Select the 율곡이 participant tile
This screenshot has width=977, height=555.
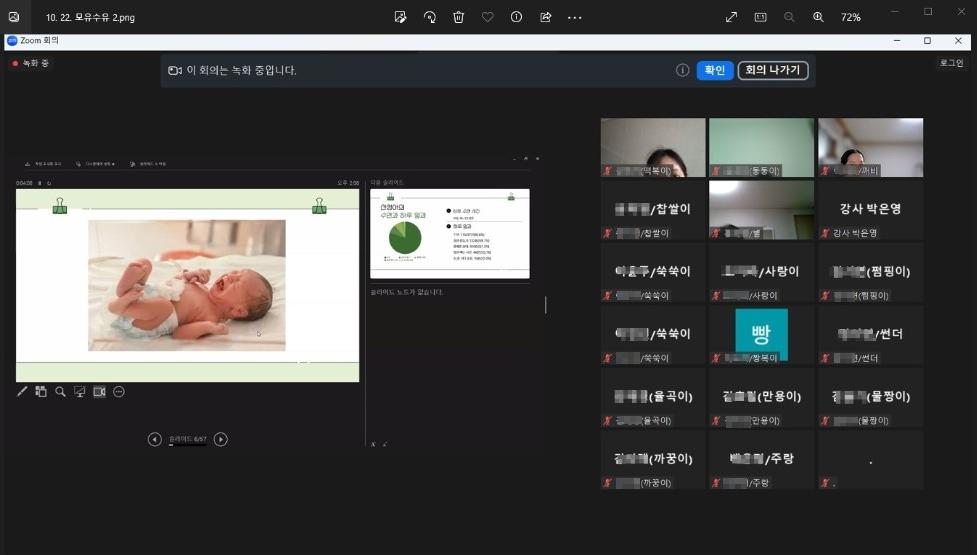click(653, 397)
